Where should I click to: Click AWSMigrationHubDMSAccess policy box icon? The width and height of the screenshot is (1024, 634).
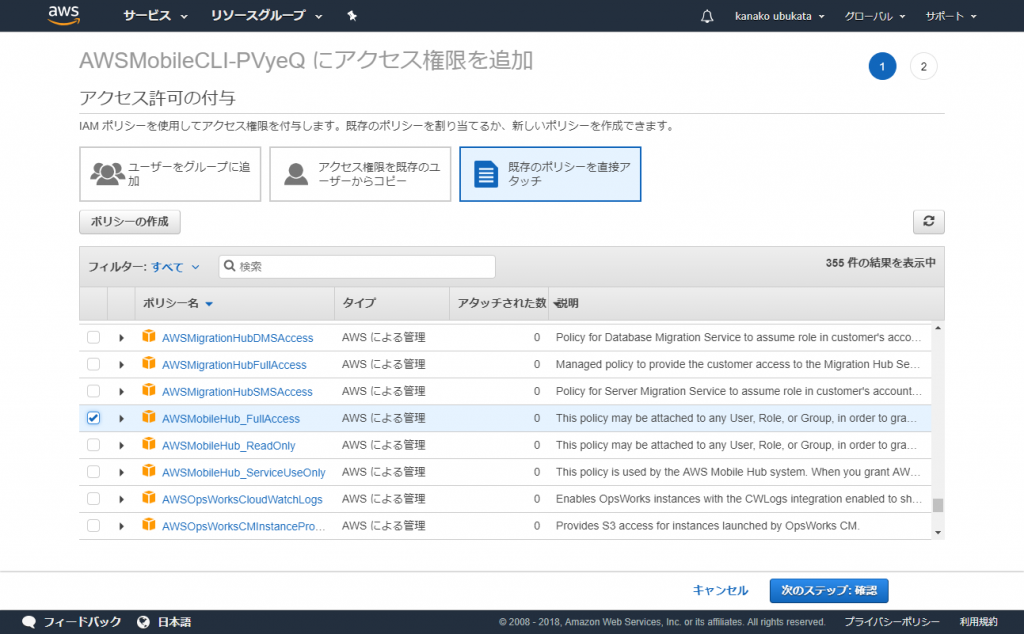point(149,336)
